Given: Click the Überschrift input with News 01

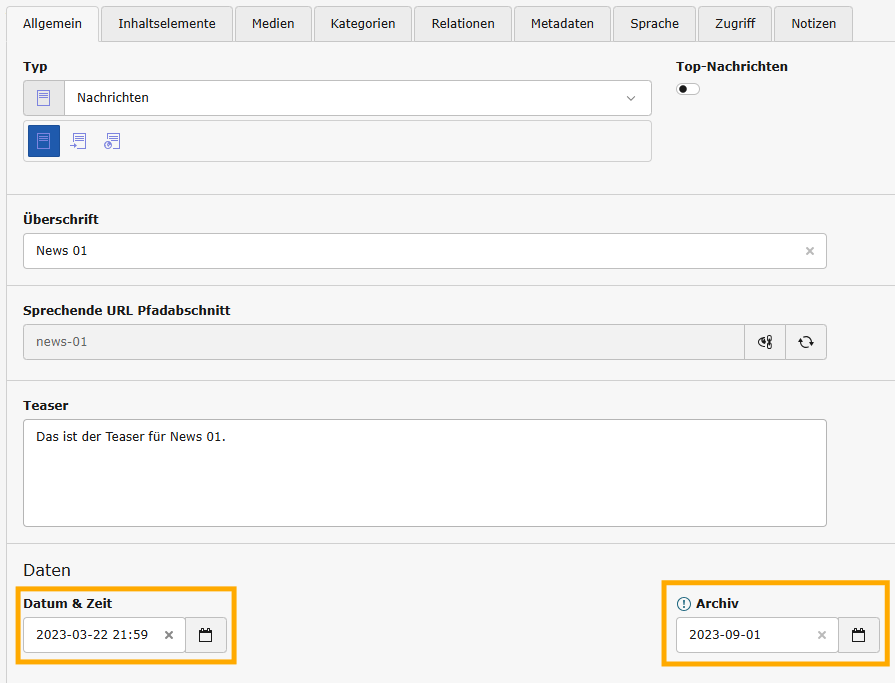Looking at the screenshot, I should 410,251.
